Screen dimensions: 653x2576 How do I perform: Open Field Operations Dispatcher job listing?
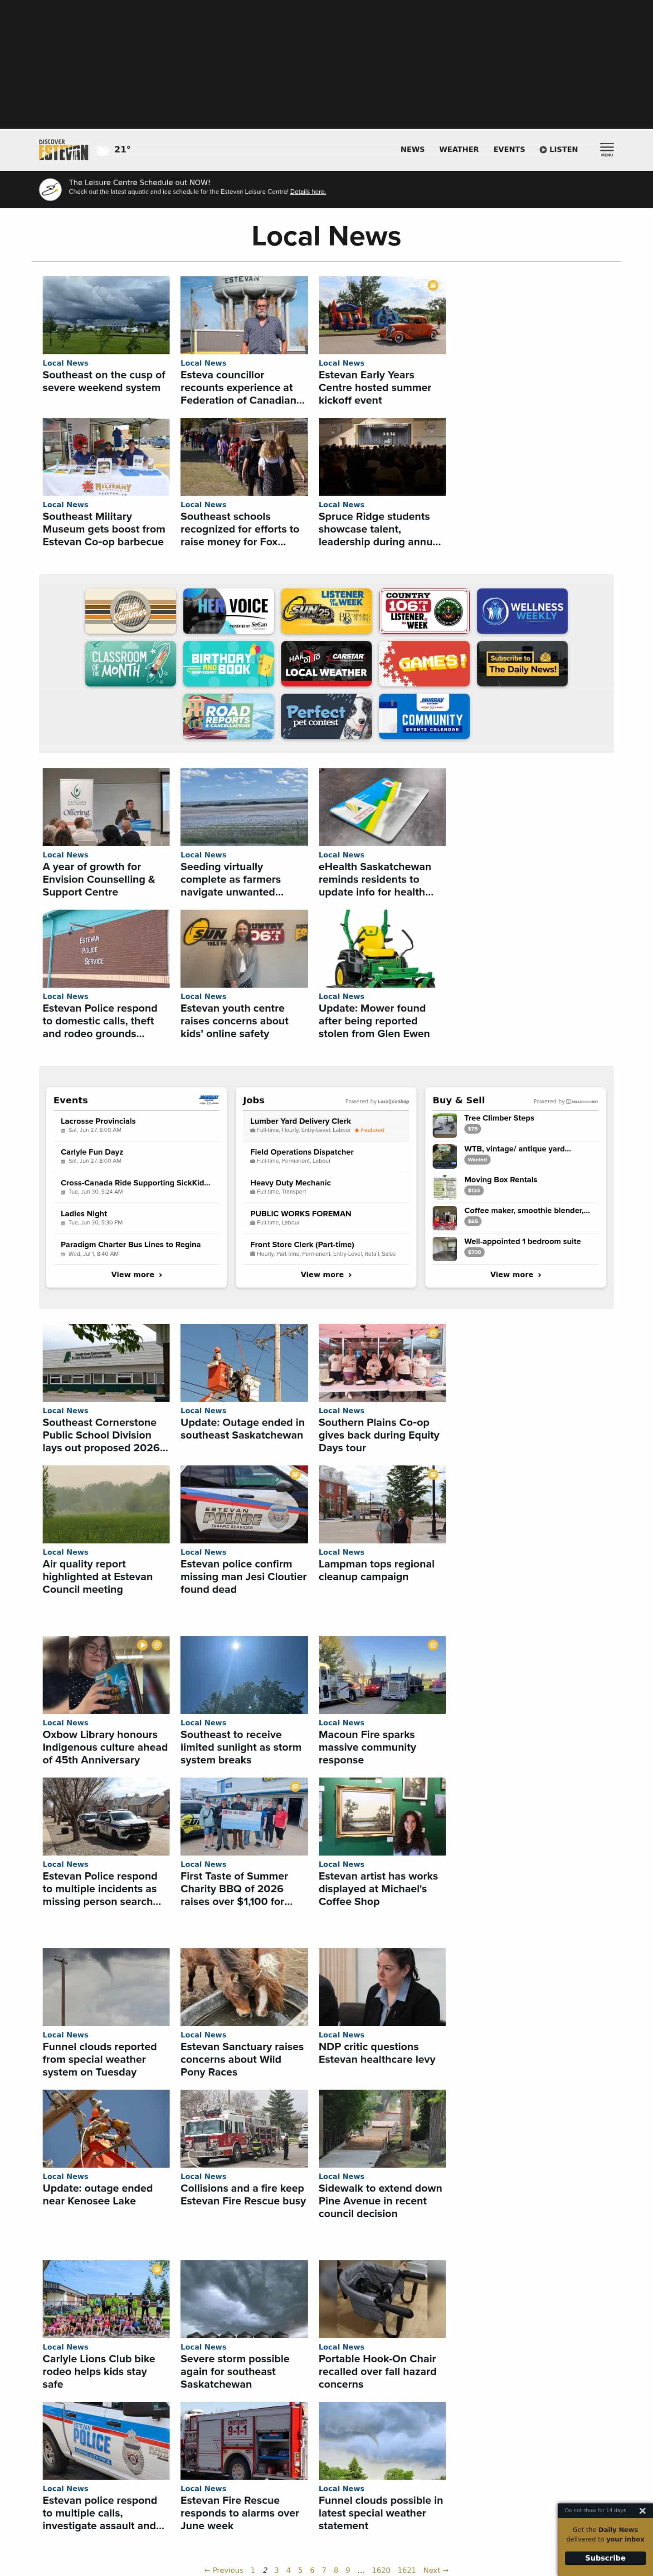click(302, 1152)
